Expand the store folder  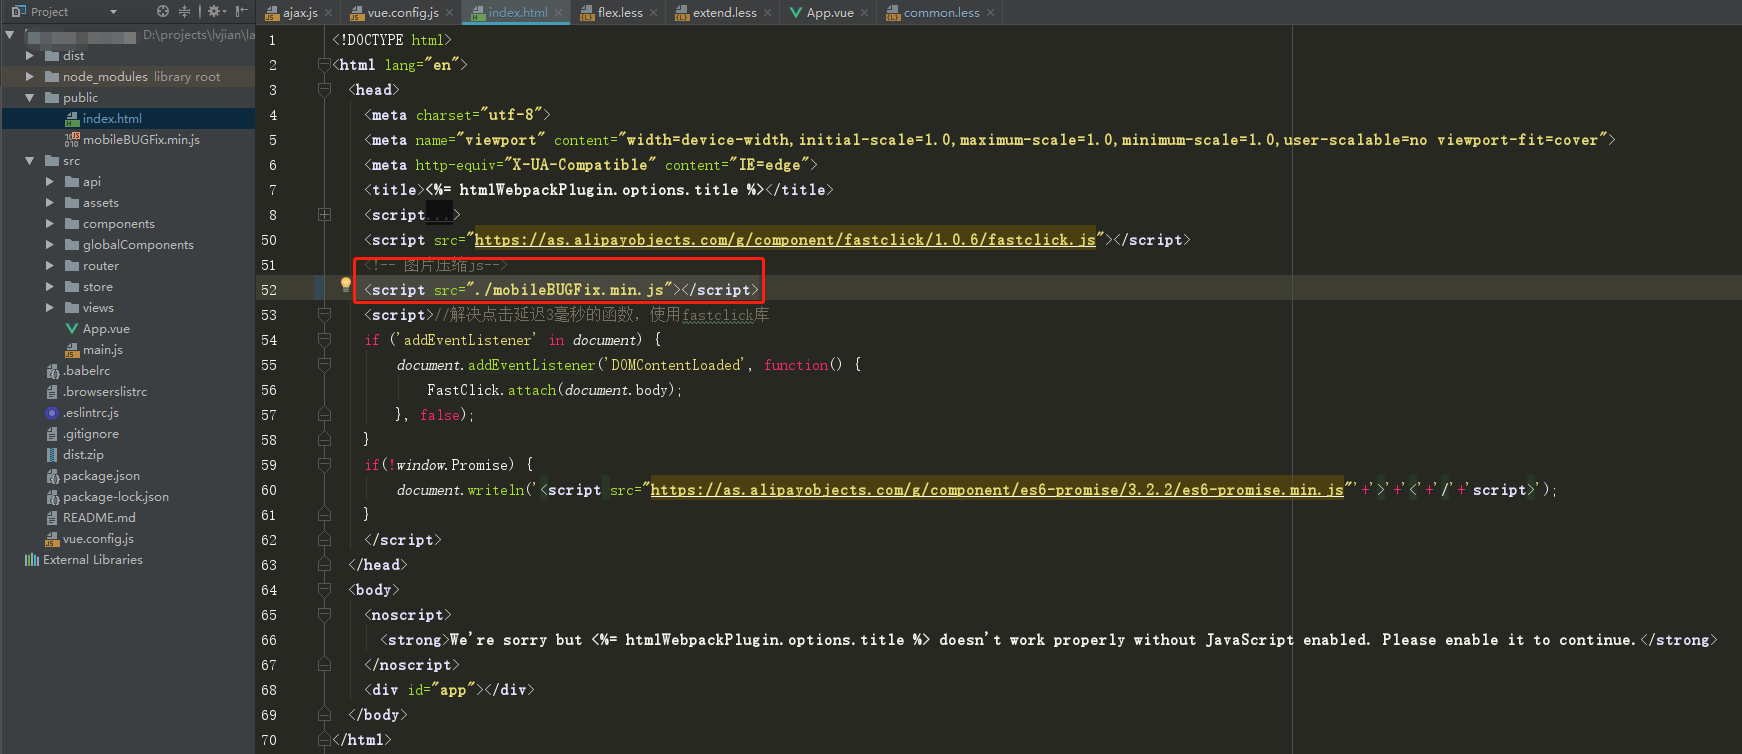tap(50, 287)
